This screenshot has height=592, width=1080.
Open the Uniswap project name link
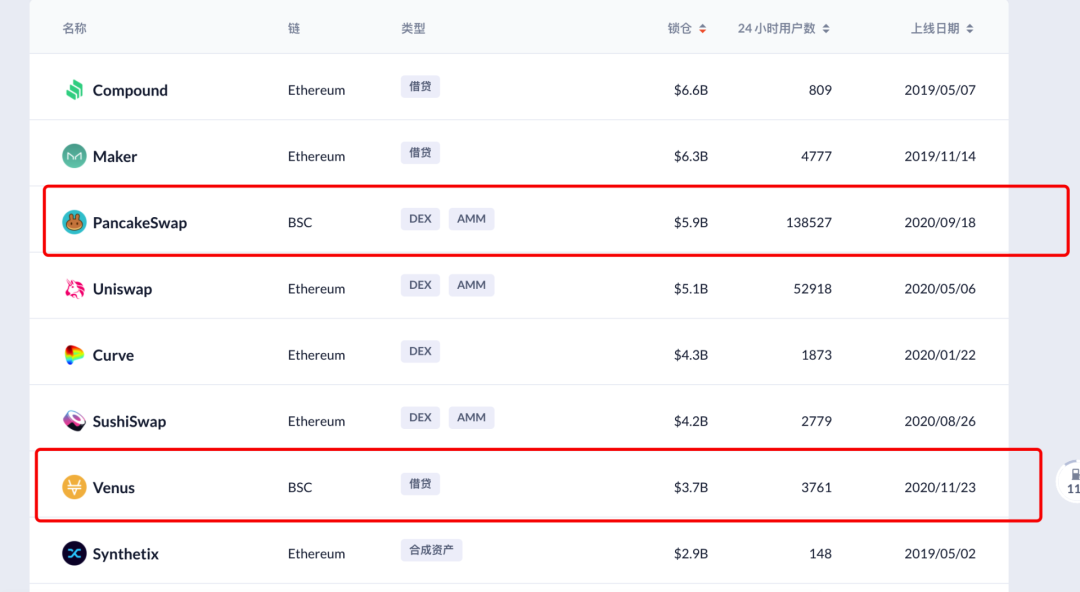coord(122,289)
